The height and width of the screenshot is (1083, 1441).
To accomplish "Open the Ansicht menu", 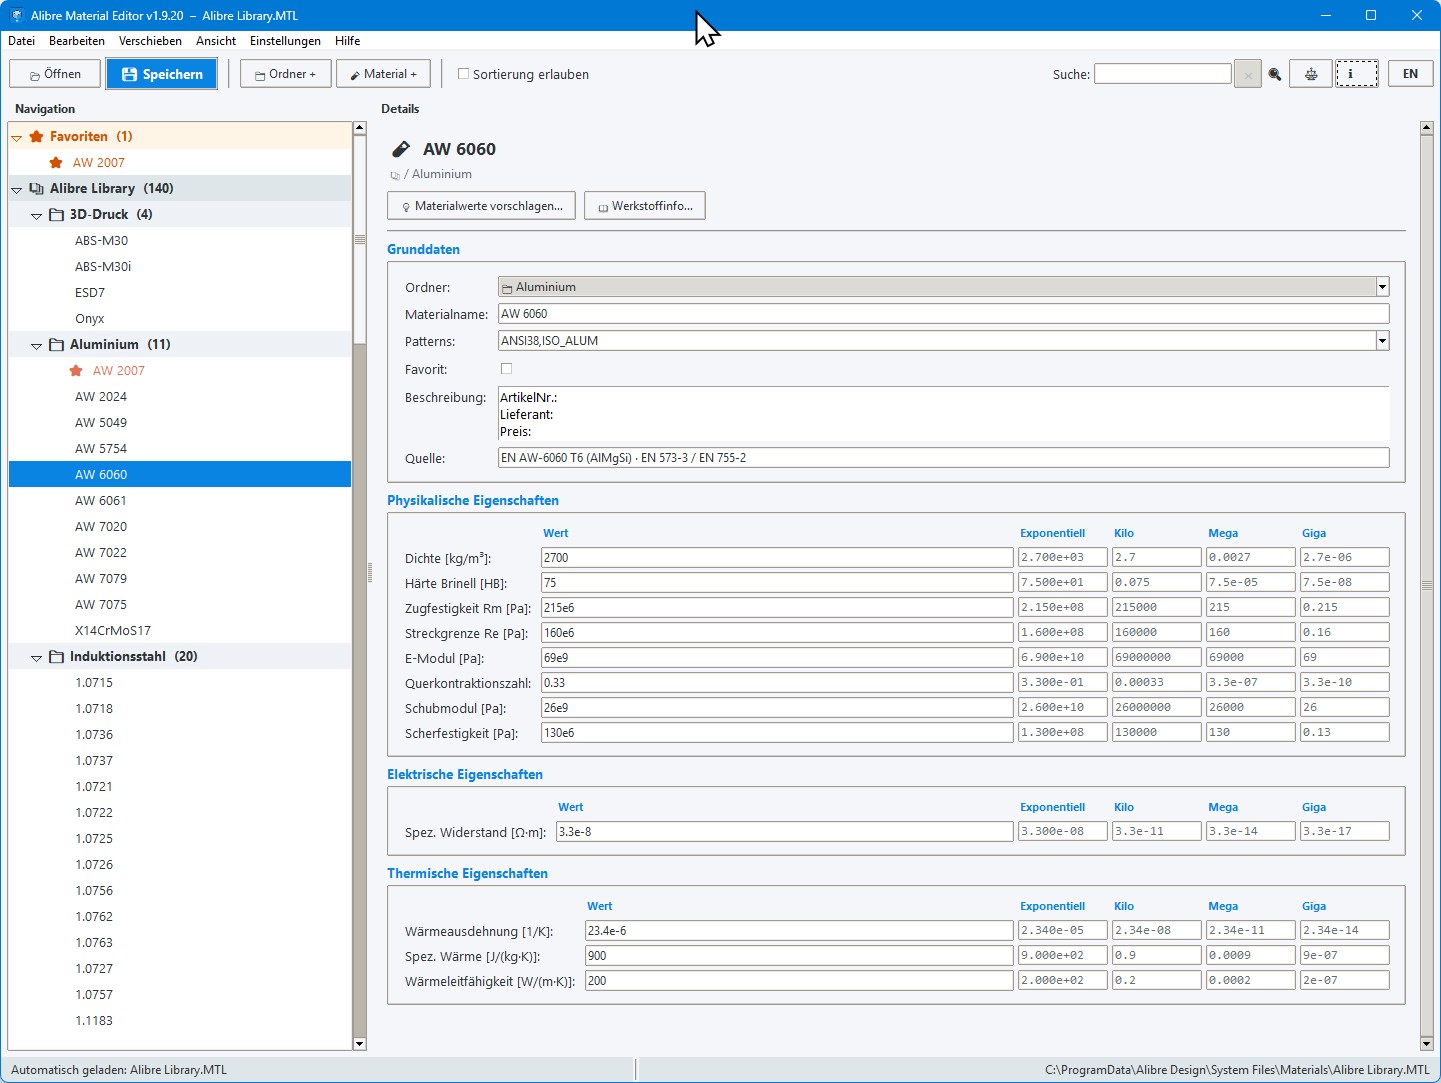I will coord(216,41).
